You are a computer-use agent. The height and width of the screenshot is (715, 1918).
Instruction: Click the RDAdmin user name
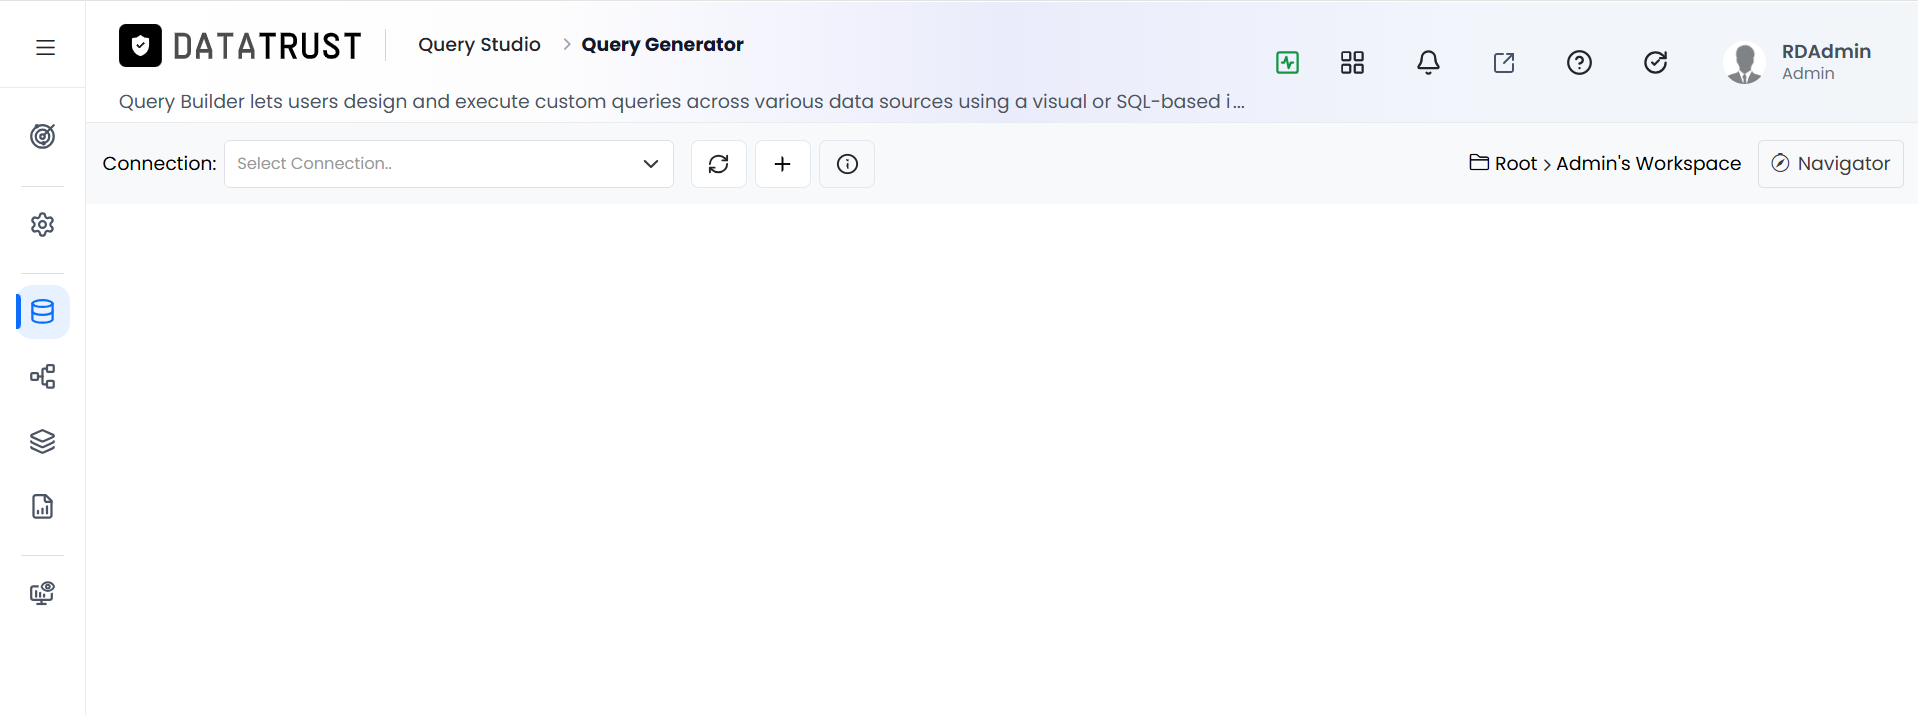(x=1826, y=51)
